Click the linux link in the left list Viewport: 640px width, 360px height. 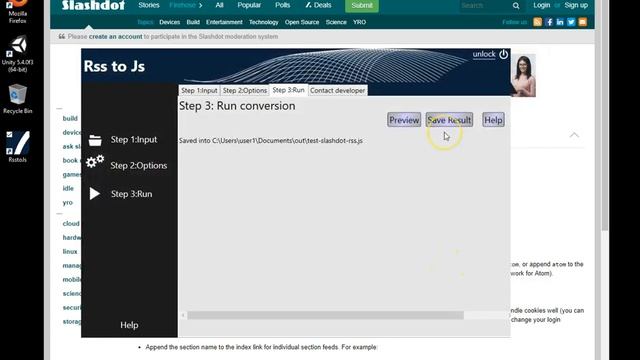[x=70, y=251]
